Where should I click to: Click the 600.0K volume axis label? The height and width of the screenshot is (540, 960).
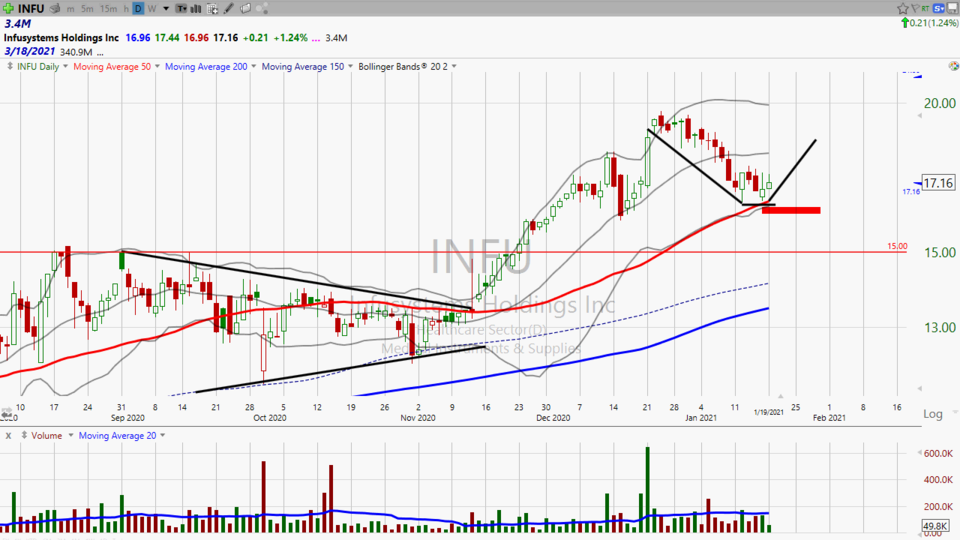point(938,454)
